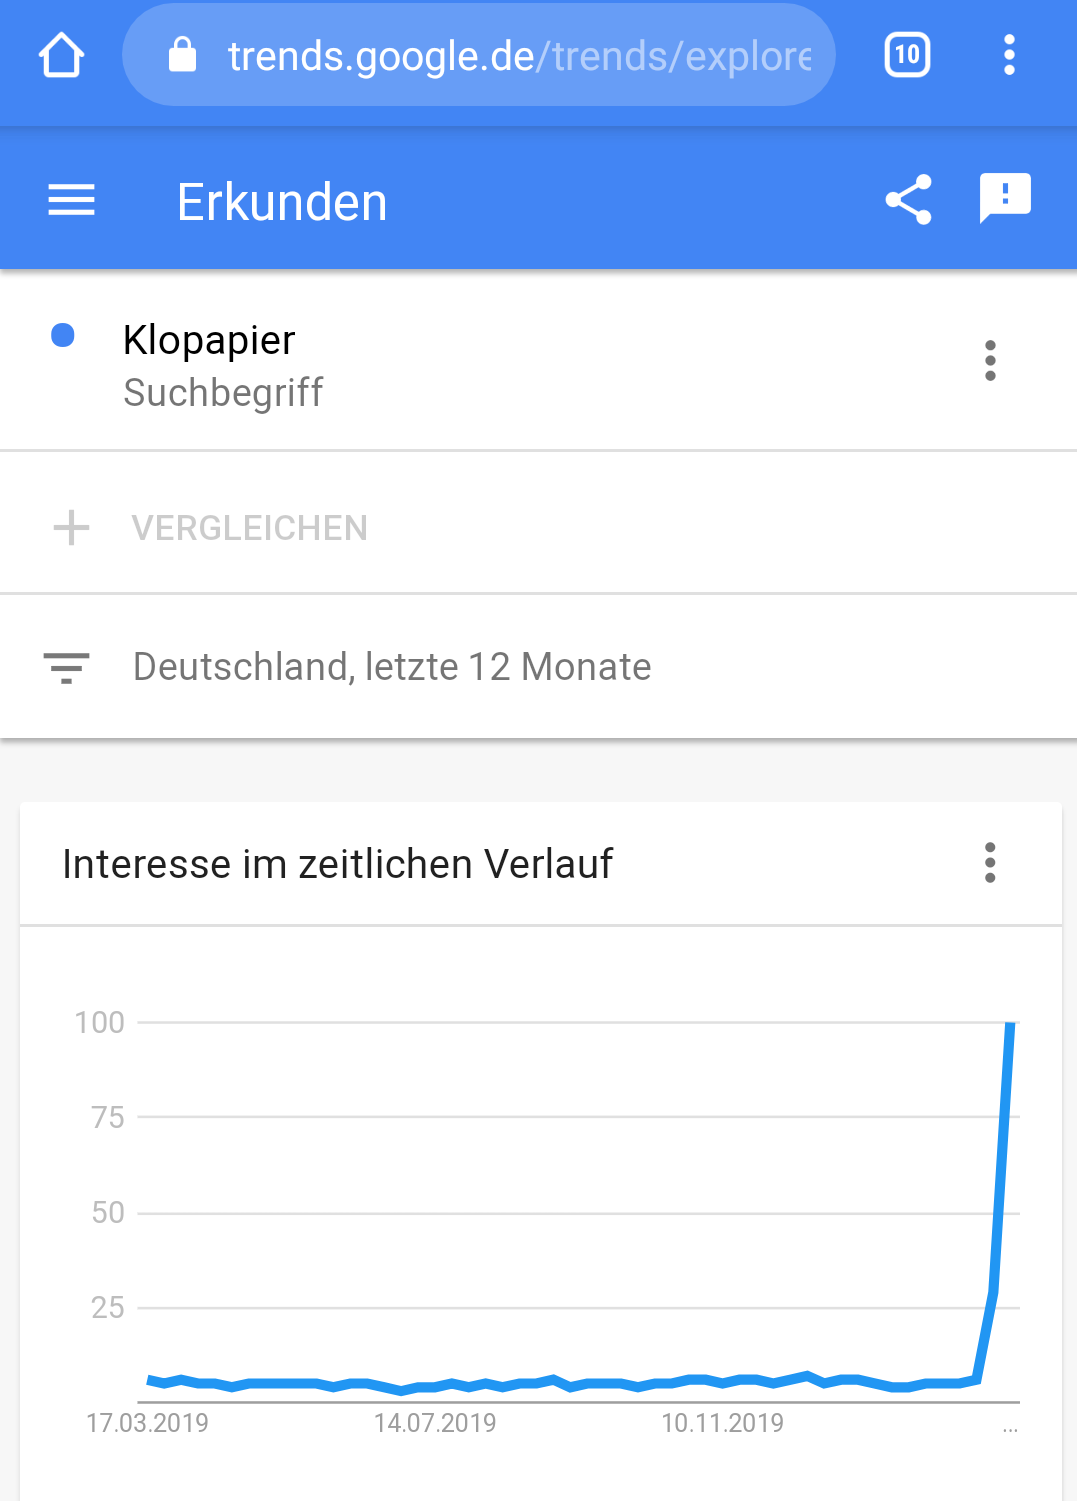Open the browser three-dot overflow menu
Image resolution: width=1077 pixels, height=1501 pixels.
click(x=1009, y=55)
